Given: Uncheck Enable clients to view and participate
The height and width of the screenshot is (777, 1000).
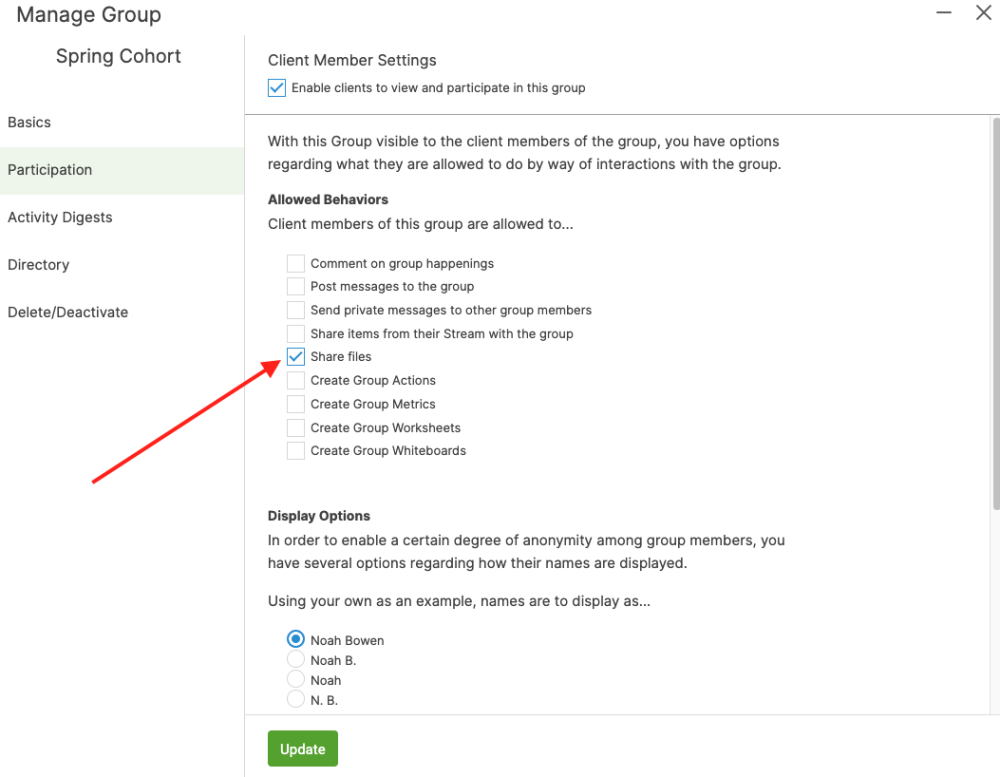Looking at the screenshot, I should tap(277, 88).
